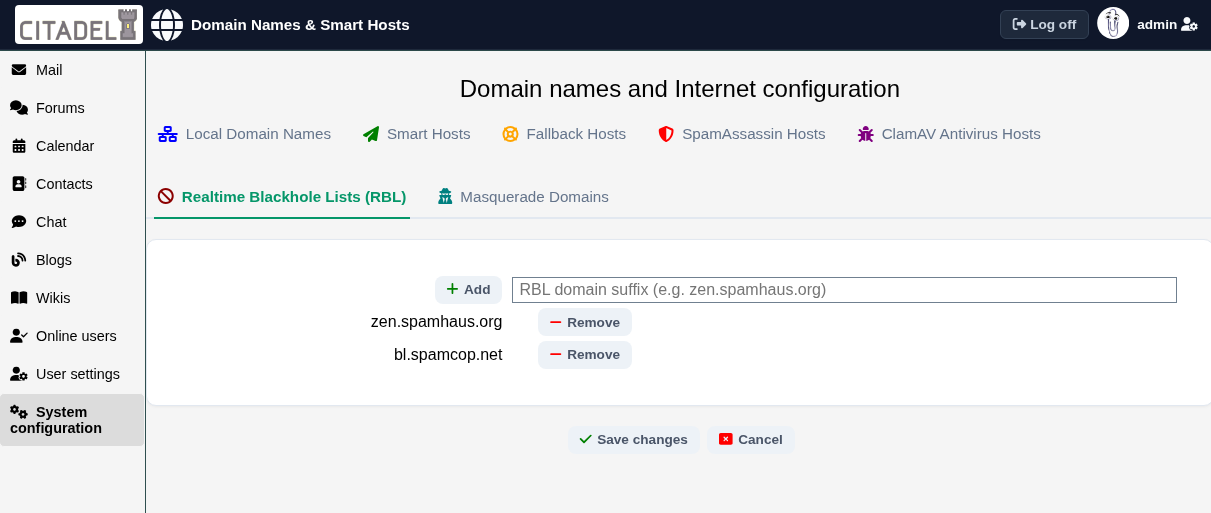
Task: Remove bl.spamcop.net entry
Action: click(x=585, y=355)
